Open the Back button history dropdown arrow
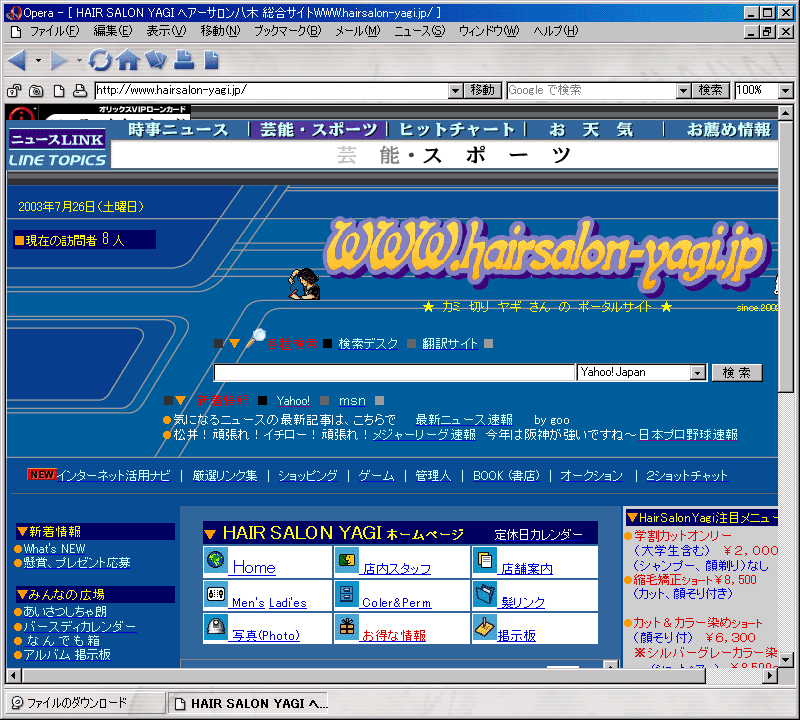The width and height of the screenshot is (800, 720). coord(38,61)
